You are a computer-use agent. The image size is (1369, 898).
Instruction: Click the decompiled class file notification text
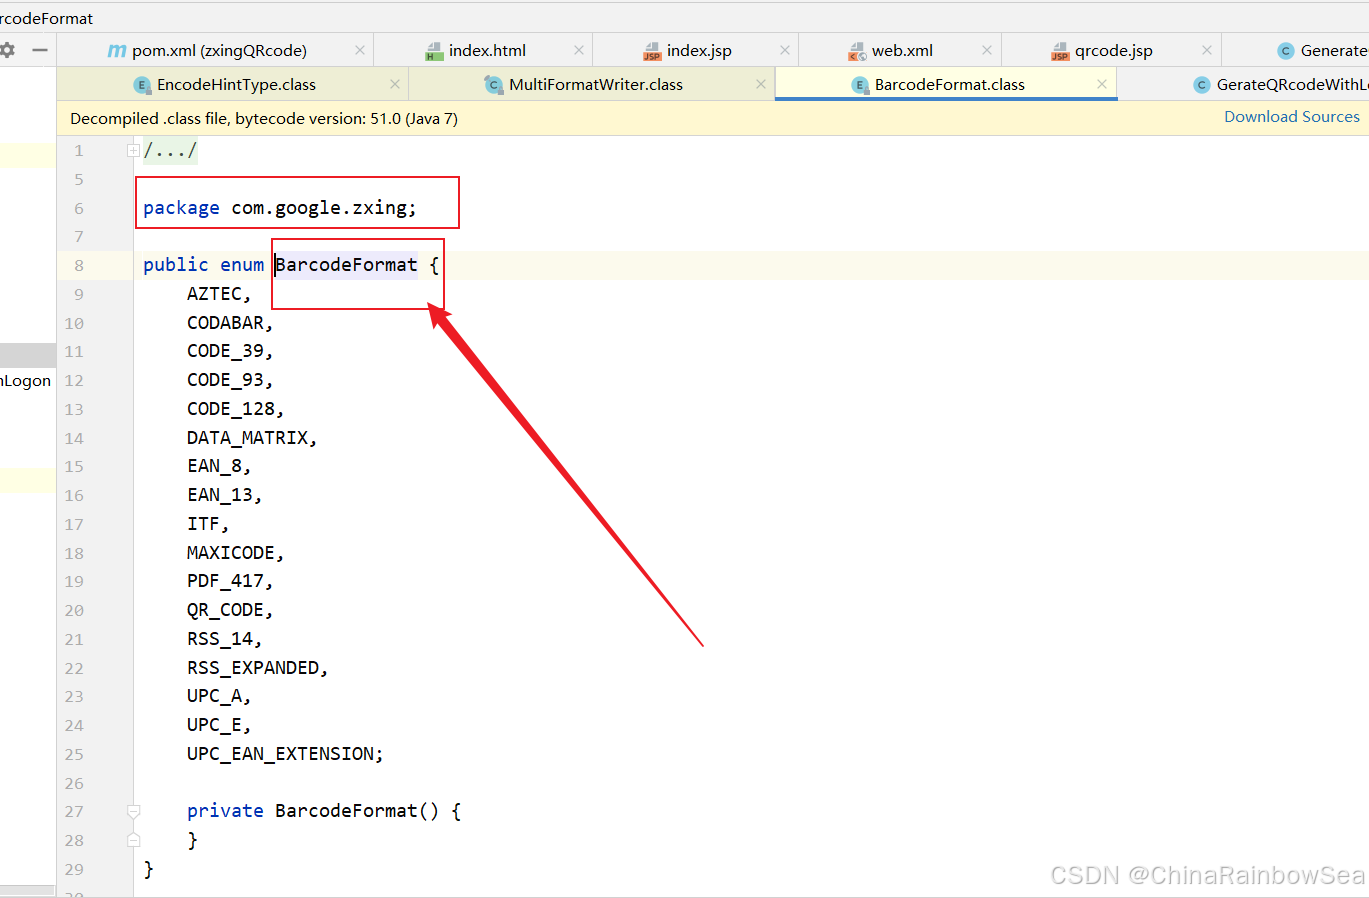pos(264,118)
